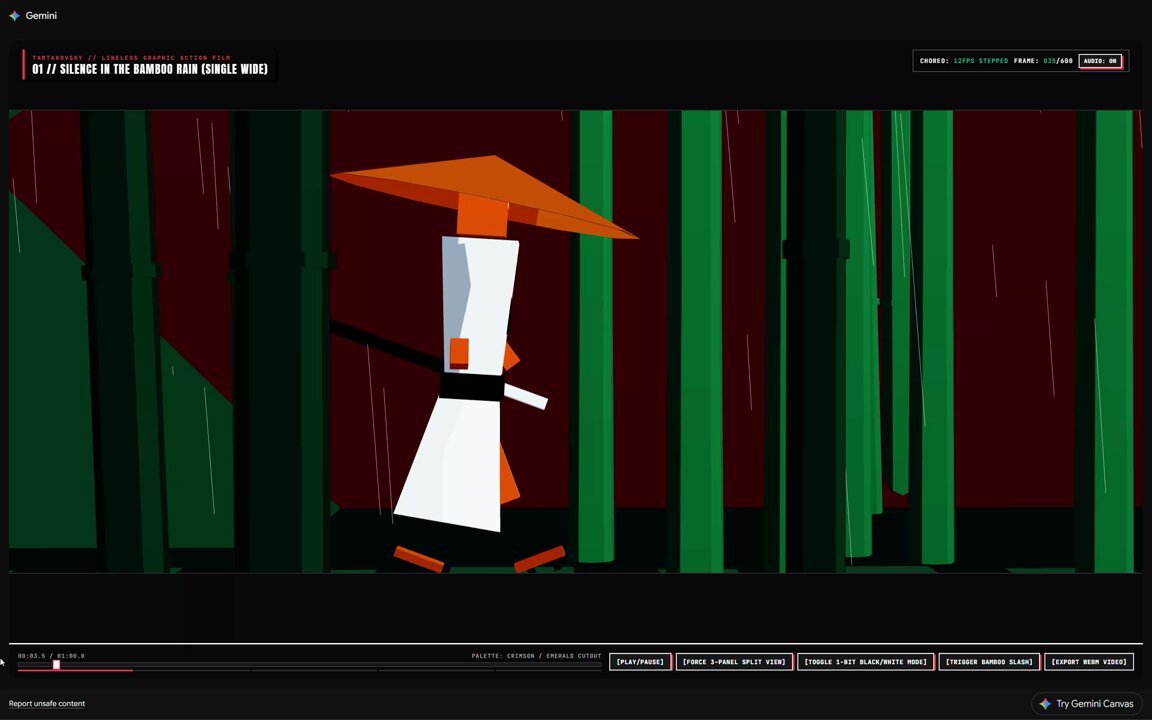Click the [PLAY/PAUSE] button
The width and height of the screenshot is (1152, 720).
(x=640, y=662)
